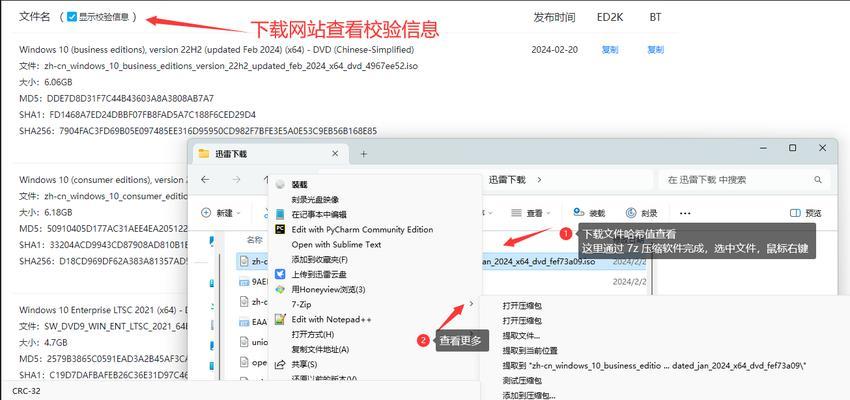Click 迅雷下载 in the address breadcrumb

point(507,179)
